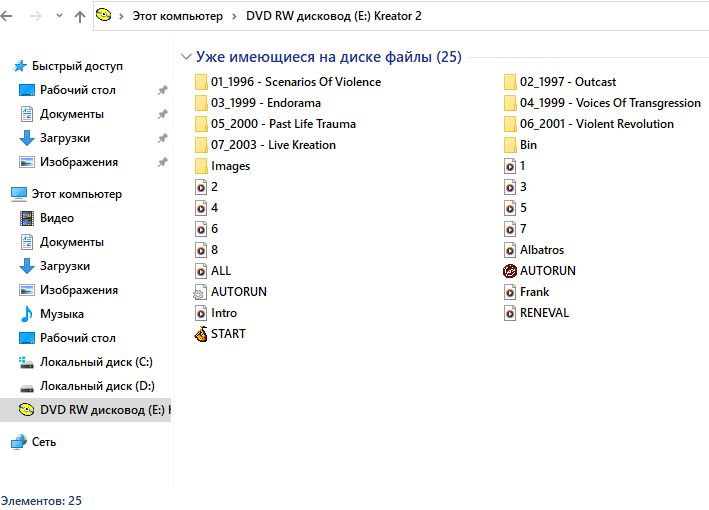Select the Albatros media file
The width and height of the screenshot is (709, 510).
(x=534, y=250)
